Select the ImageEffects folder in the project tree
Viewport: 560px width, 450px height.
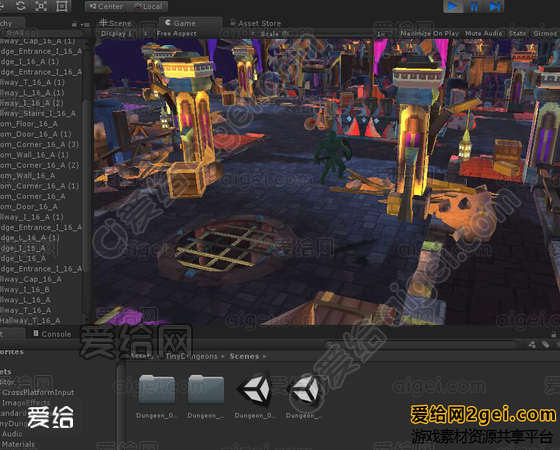tap(26, 402)
